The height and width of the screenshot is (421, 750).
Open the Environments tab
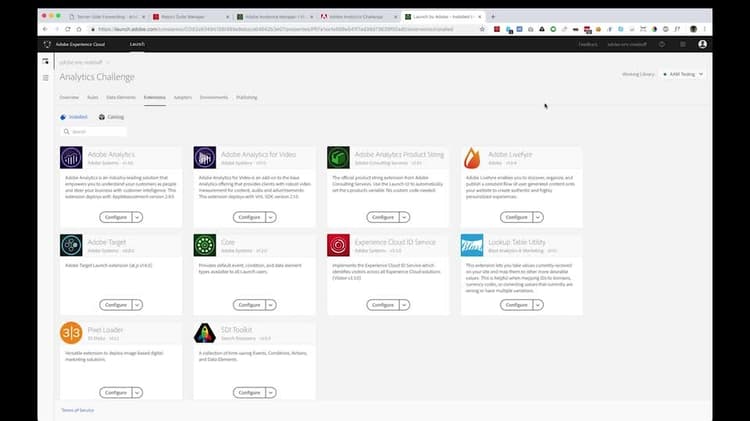click(x=214, y=97)
